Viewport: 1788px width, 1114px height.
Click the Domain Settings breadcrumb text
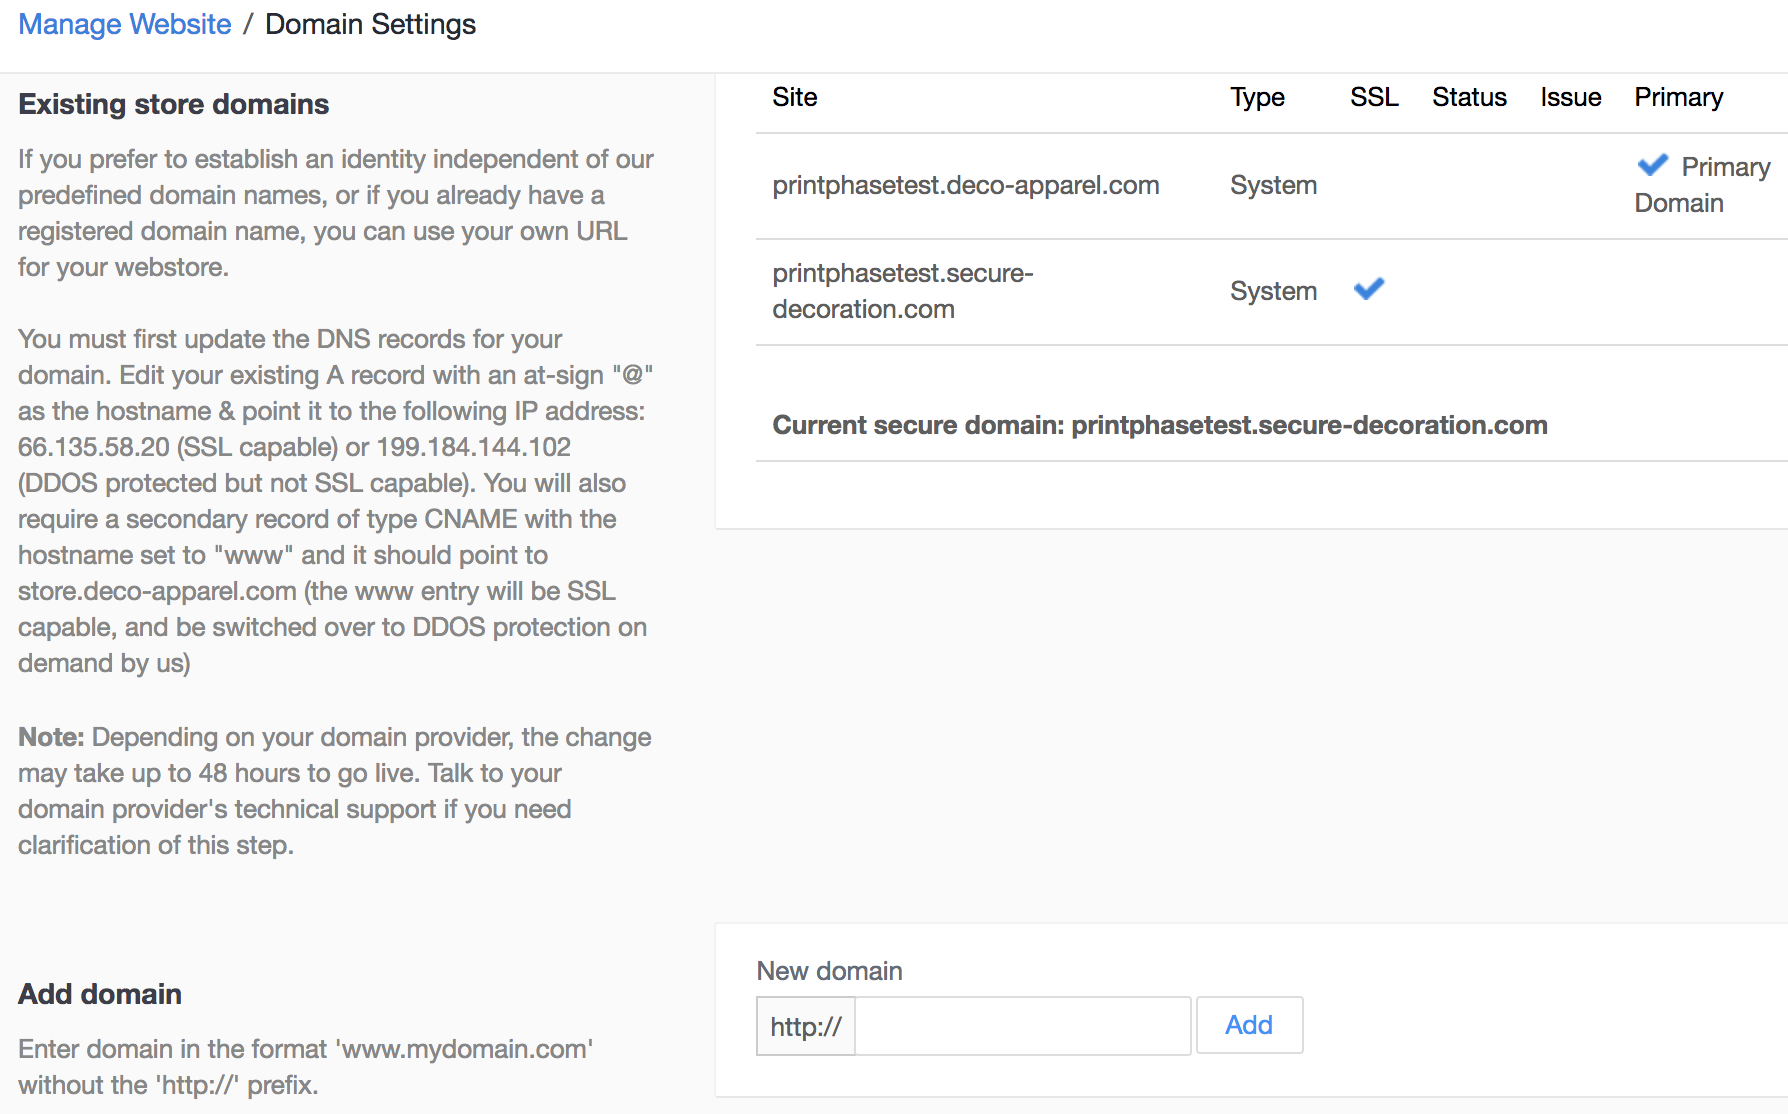[x=370, y=24]
